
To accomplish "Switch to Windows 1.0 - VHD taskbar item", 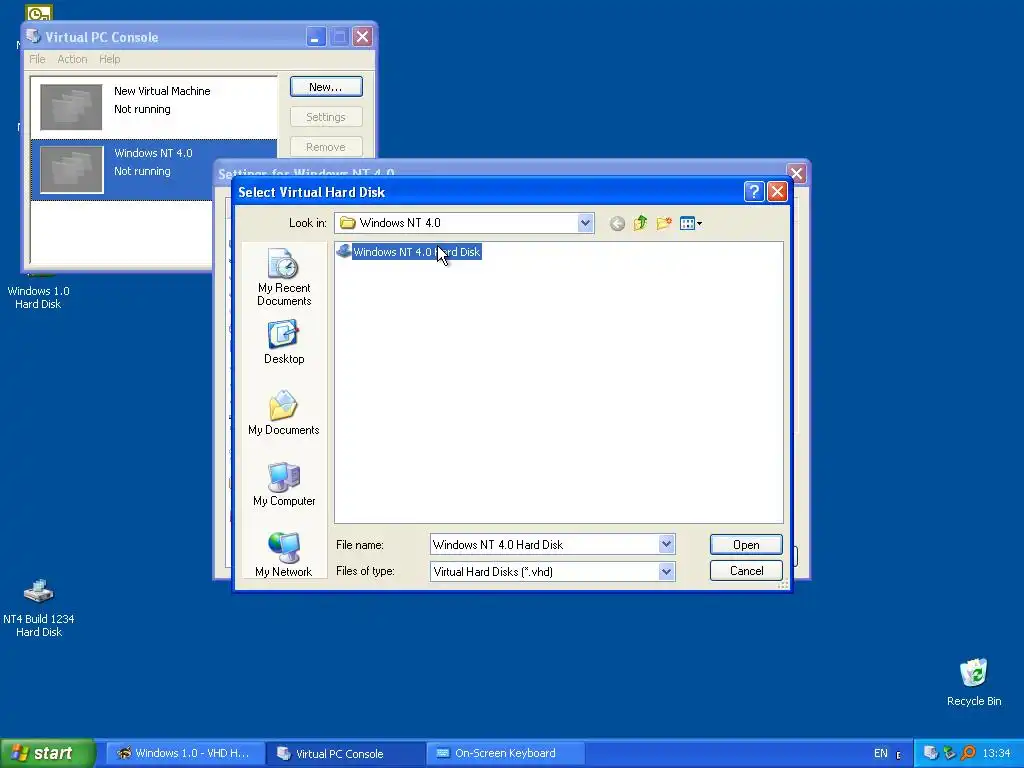I will (x=185, y=753).
